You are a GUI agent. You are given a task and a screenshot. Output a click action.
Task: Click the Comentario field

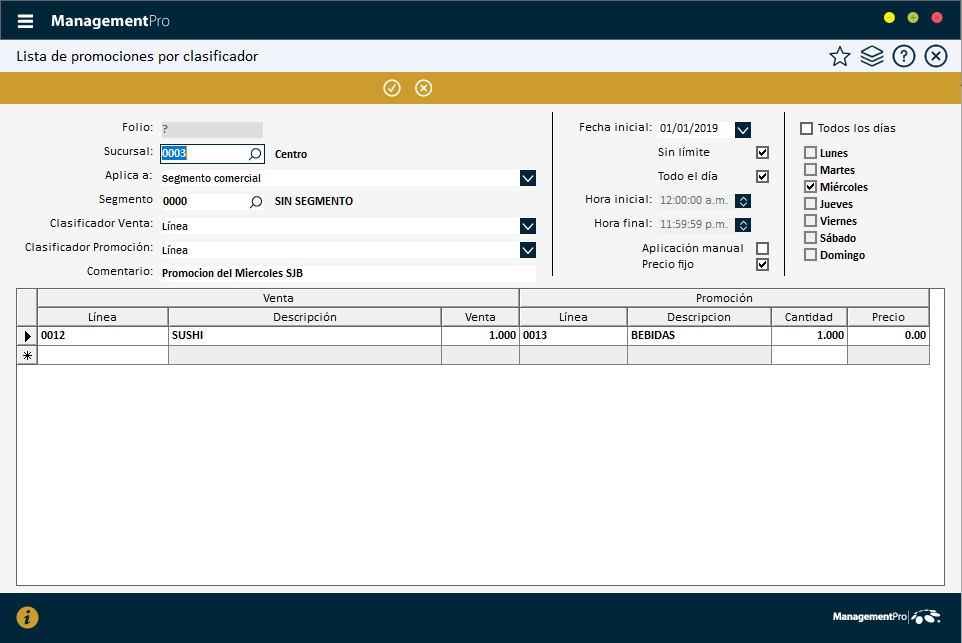(x=348, y=274)
